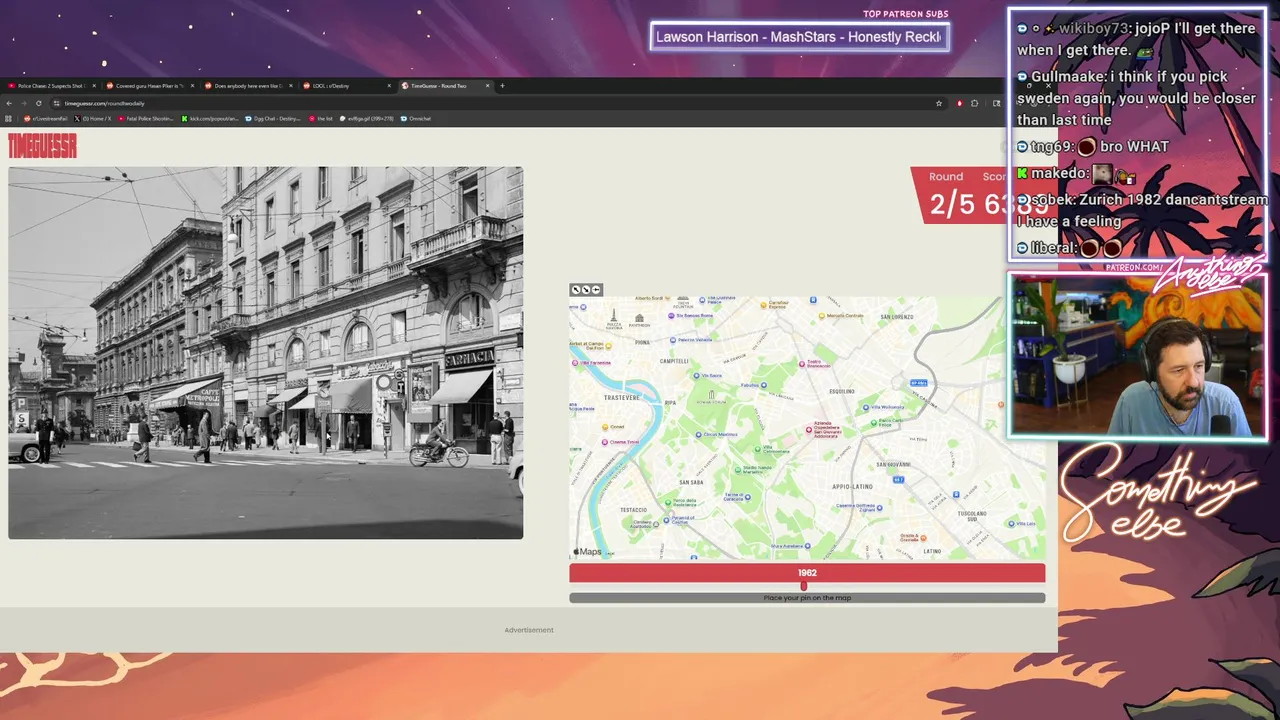The width and height of the screenshot is (1280, 720).
Task: Open the gif (299×278) bookmark
Action: pos(367,118)
